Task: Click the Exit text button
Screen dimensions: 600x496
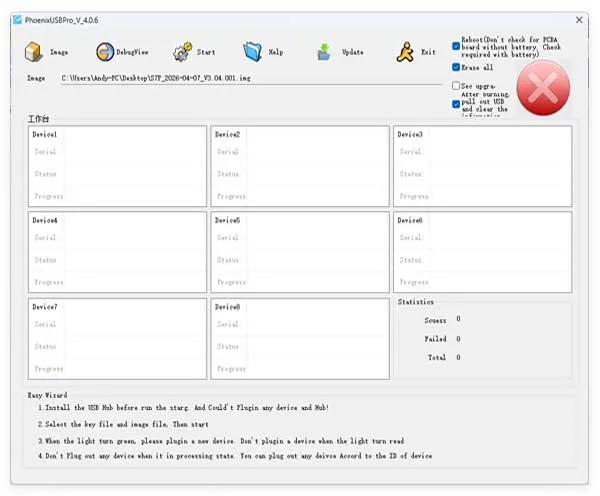Action: (x=428, y=52)
